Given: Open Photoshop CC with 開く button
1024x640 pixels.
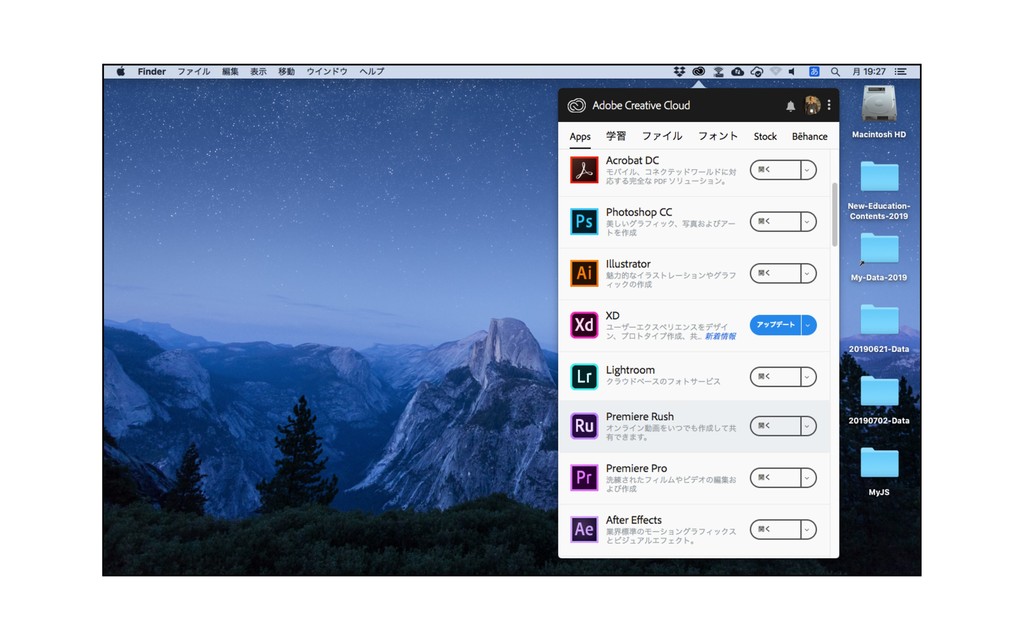Looking at the screenshot, I should (x=775, y=221).
